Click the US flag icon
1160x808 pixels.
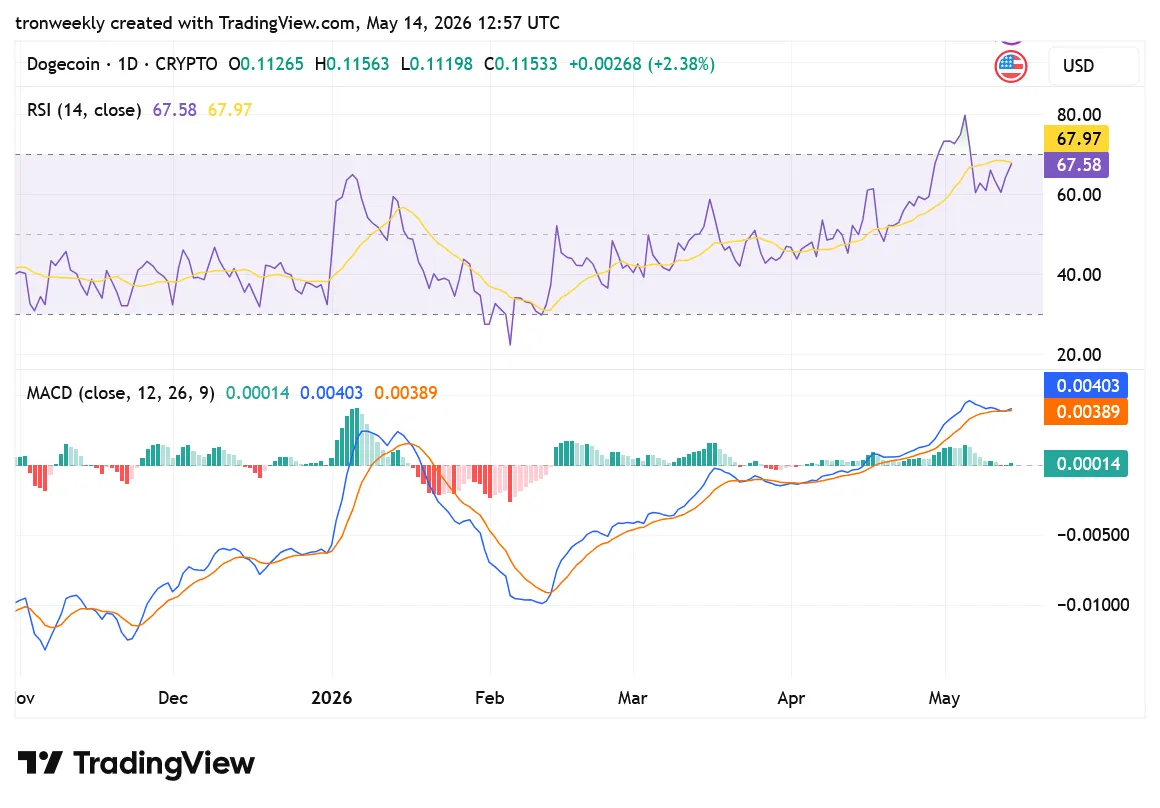coord(1010,67)
